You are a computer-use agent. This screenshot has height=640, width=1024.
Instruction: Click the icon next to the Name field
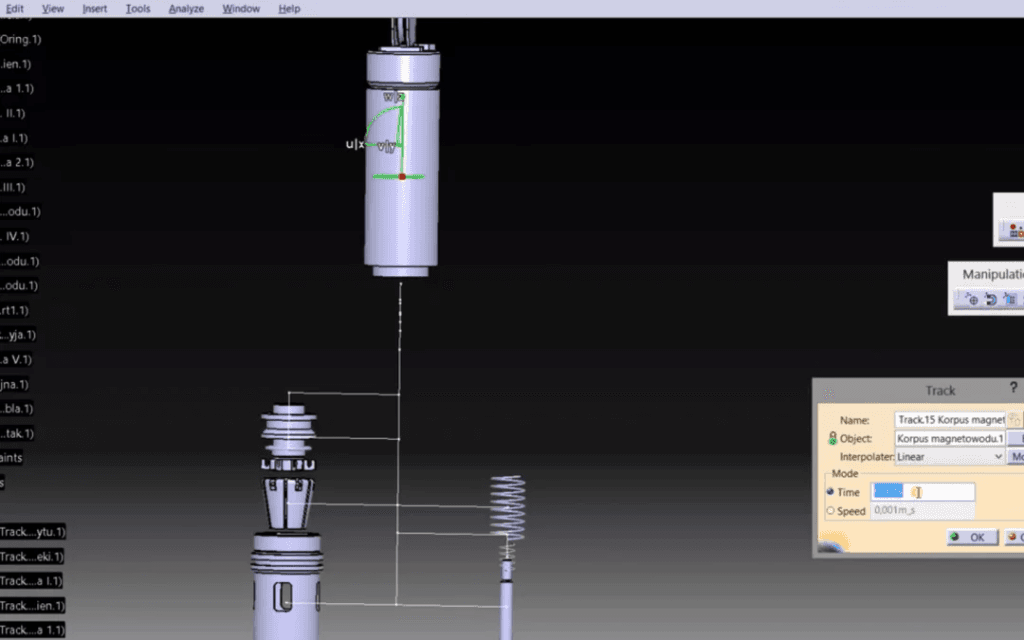point(1015,420)
